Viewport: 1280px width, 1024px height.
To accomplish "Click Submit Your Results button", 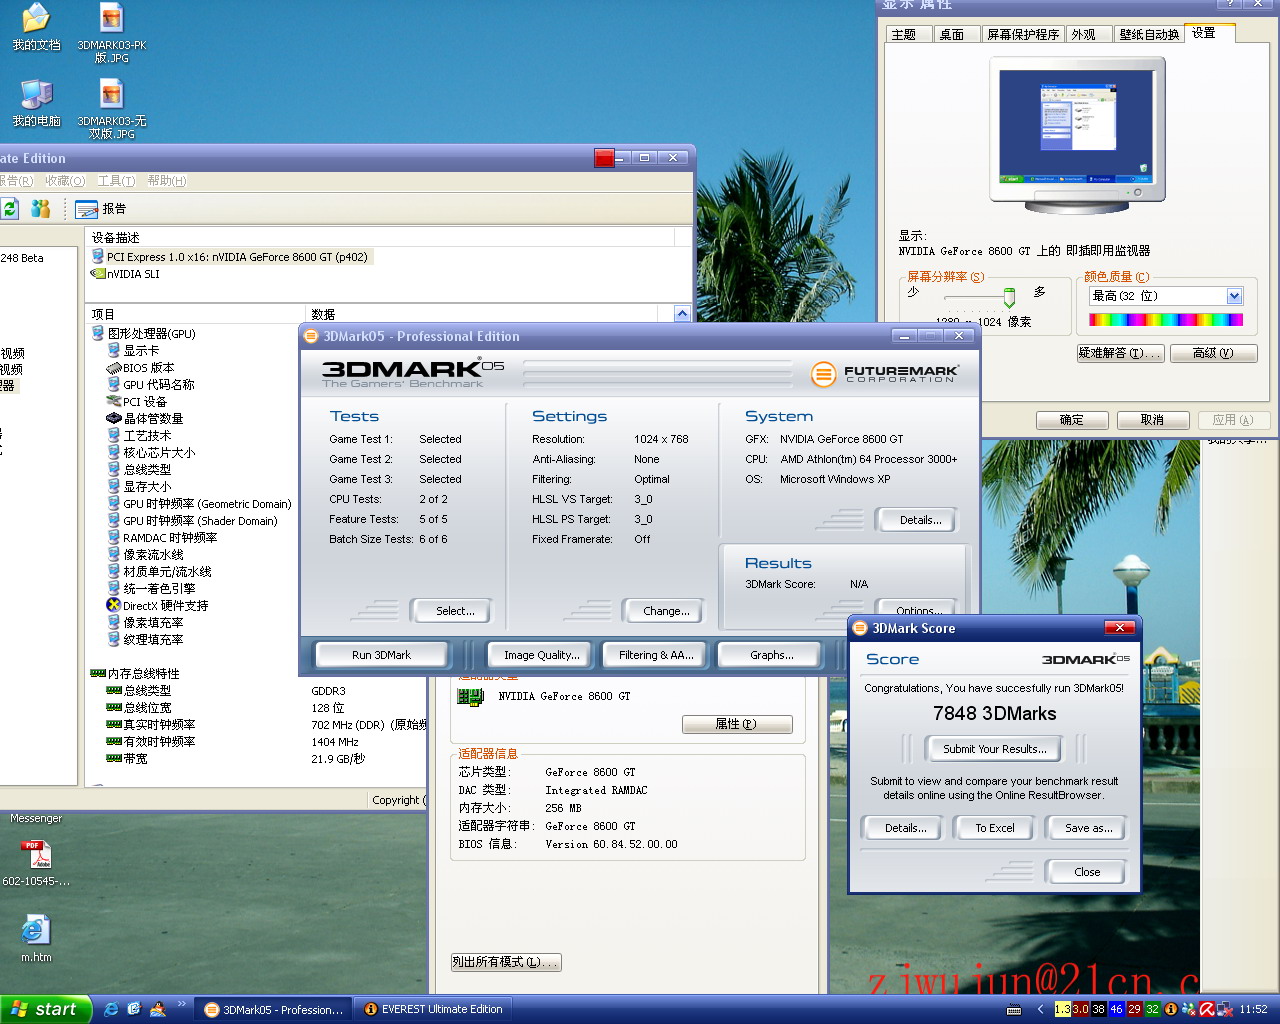I will click(x=995, y=749).
